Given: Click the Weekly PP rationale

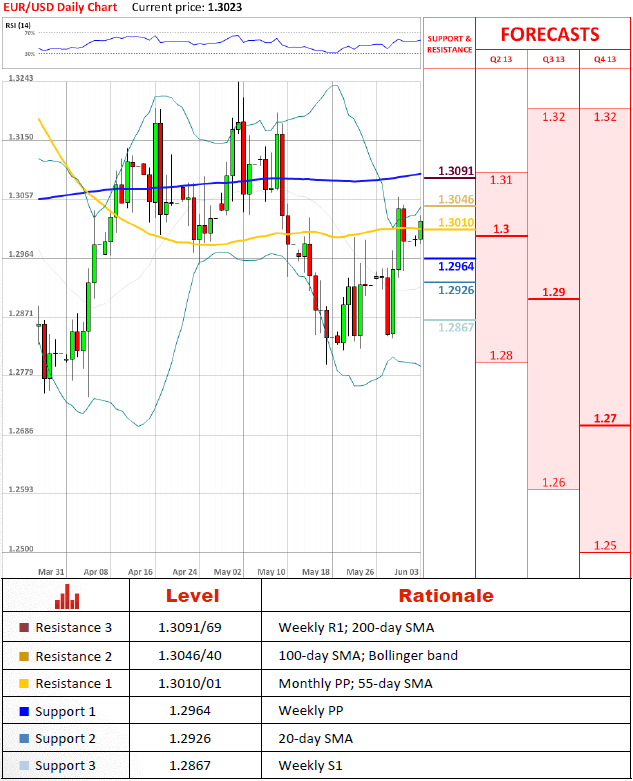Looking at the screenshot, I should [x=311, y=710].
